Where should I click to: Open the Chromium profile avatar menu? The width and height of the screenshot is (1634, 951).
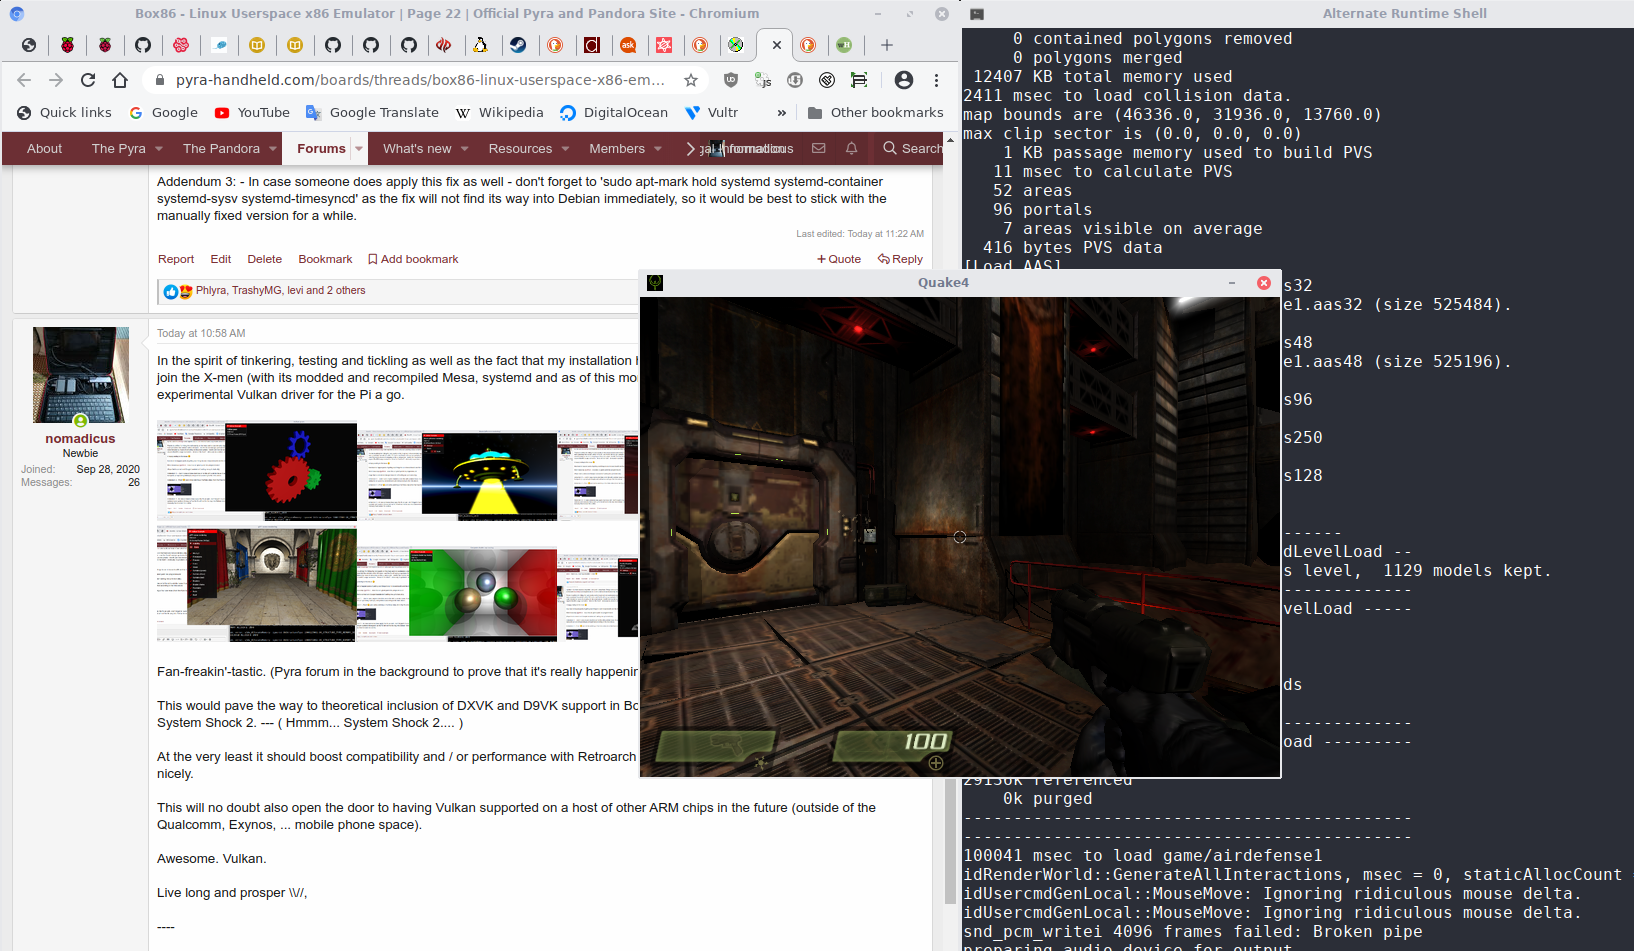[x=904, y=80]
